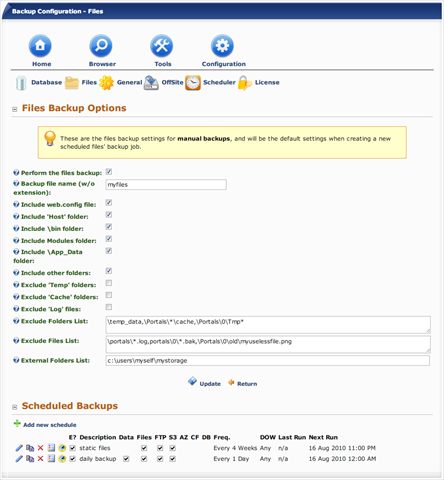Click the License padlock icon

[245, 83]
